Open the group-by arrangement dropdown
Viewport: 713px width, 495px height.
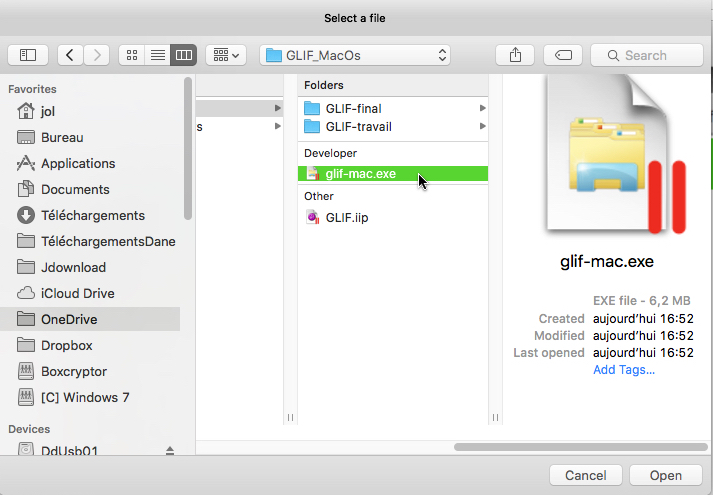pos(226,55)
